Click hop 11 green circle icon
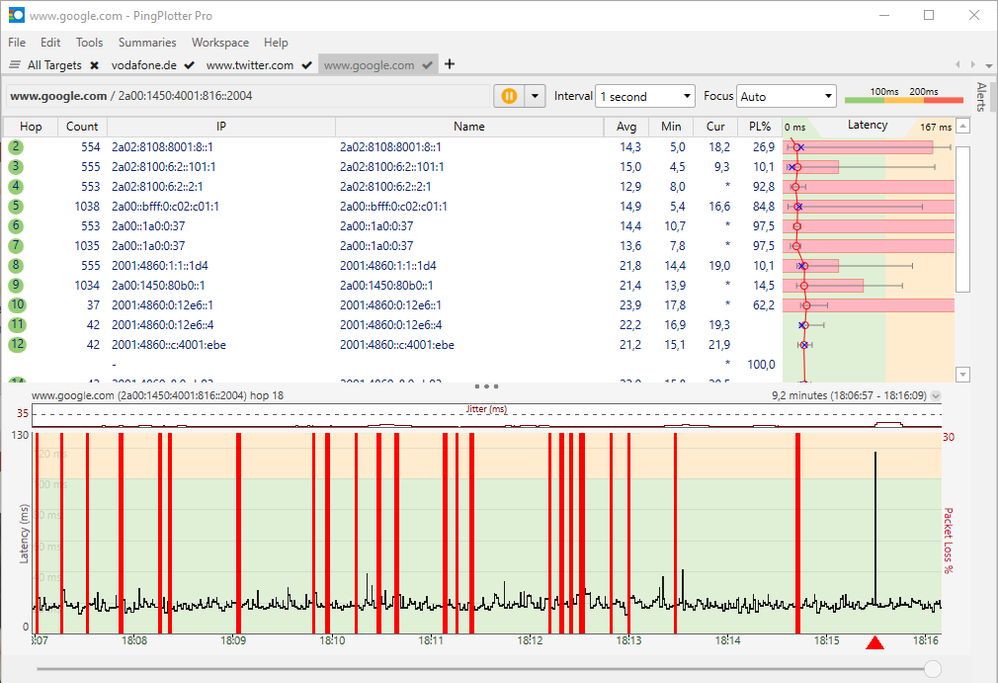 pyautogui.click(x=17, y=324)
